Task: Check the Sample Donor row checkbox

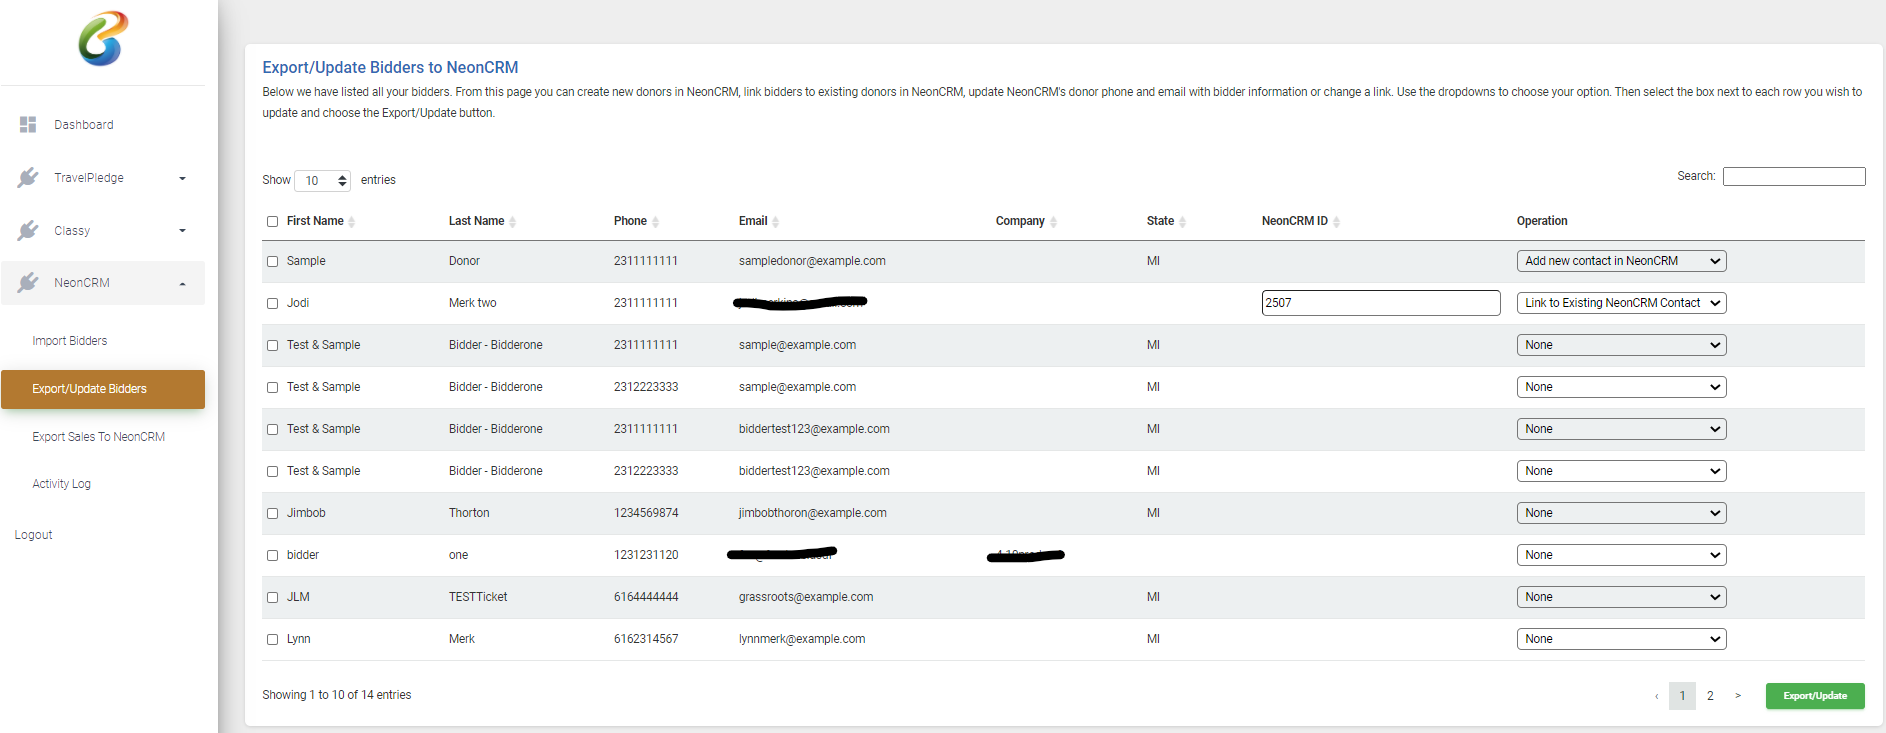Action: click(272, 262)
